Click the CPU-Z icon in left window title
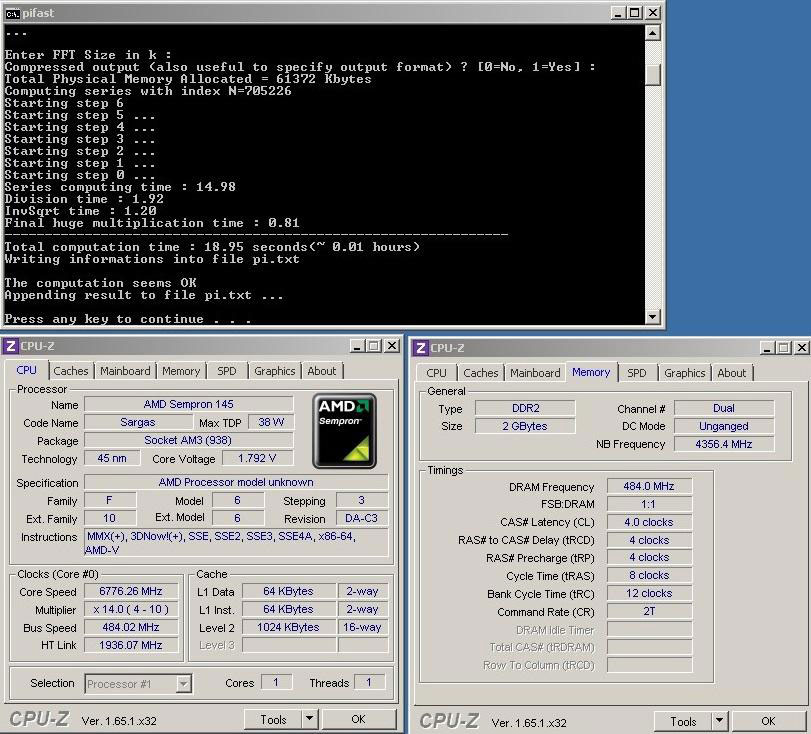Screen dimensions: 811x734 (x=10, y=346)
